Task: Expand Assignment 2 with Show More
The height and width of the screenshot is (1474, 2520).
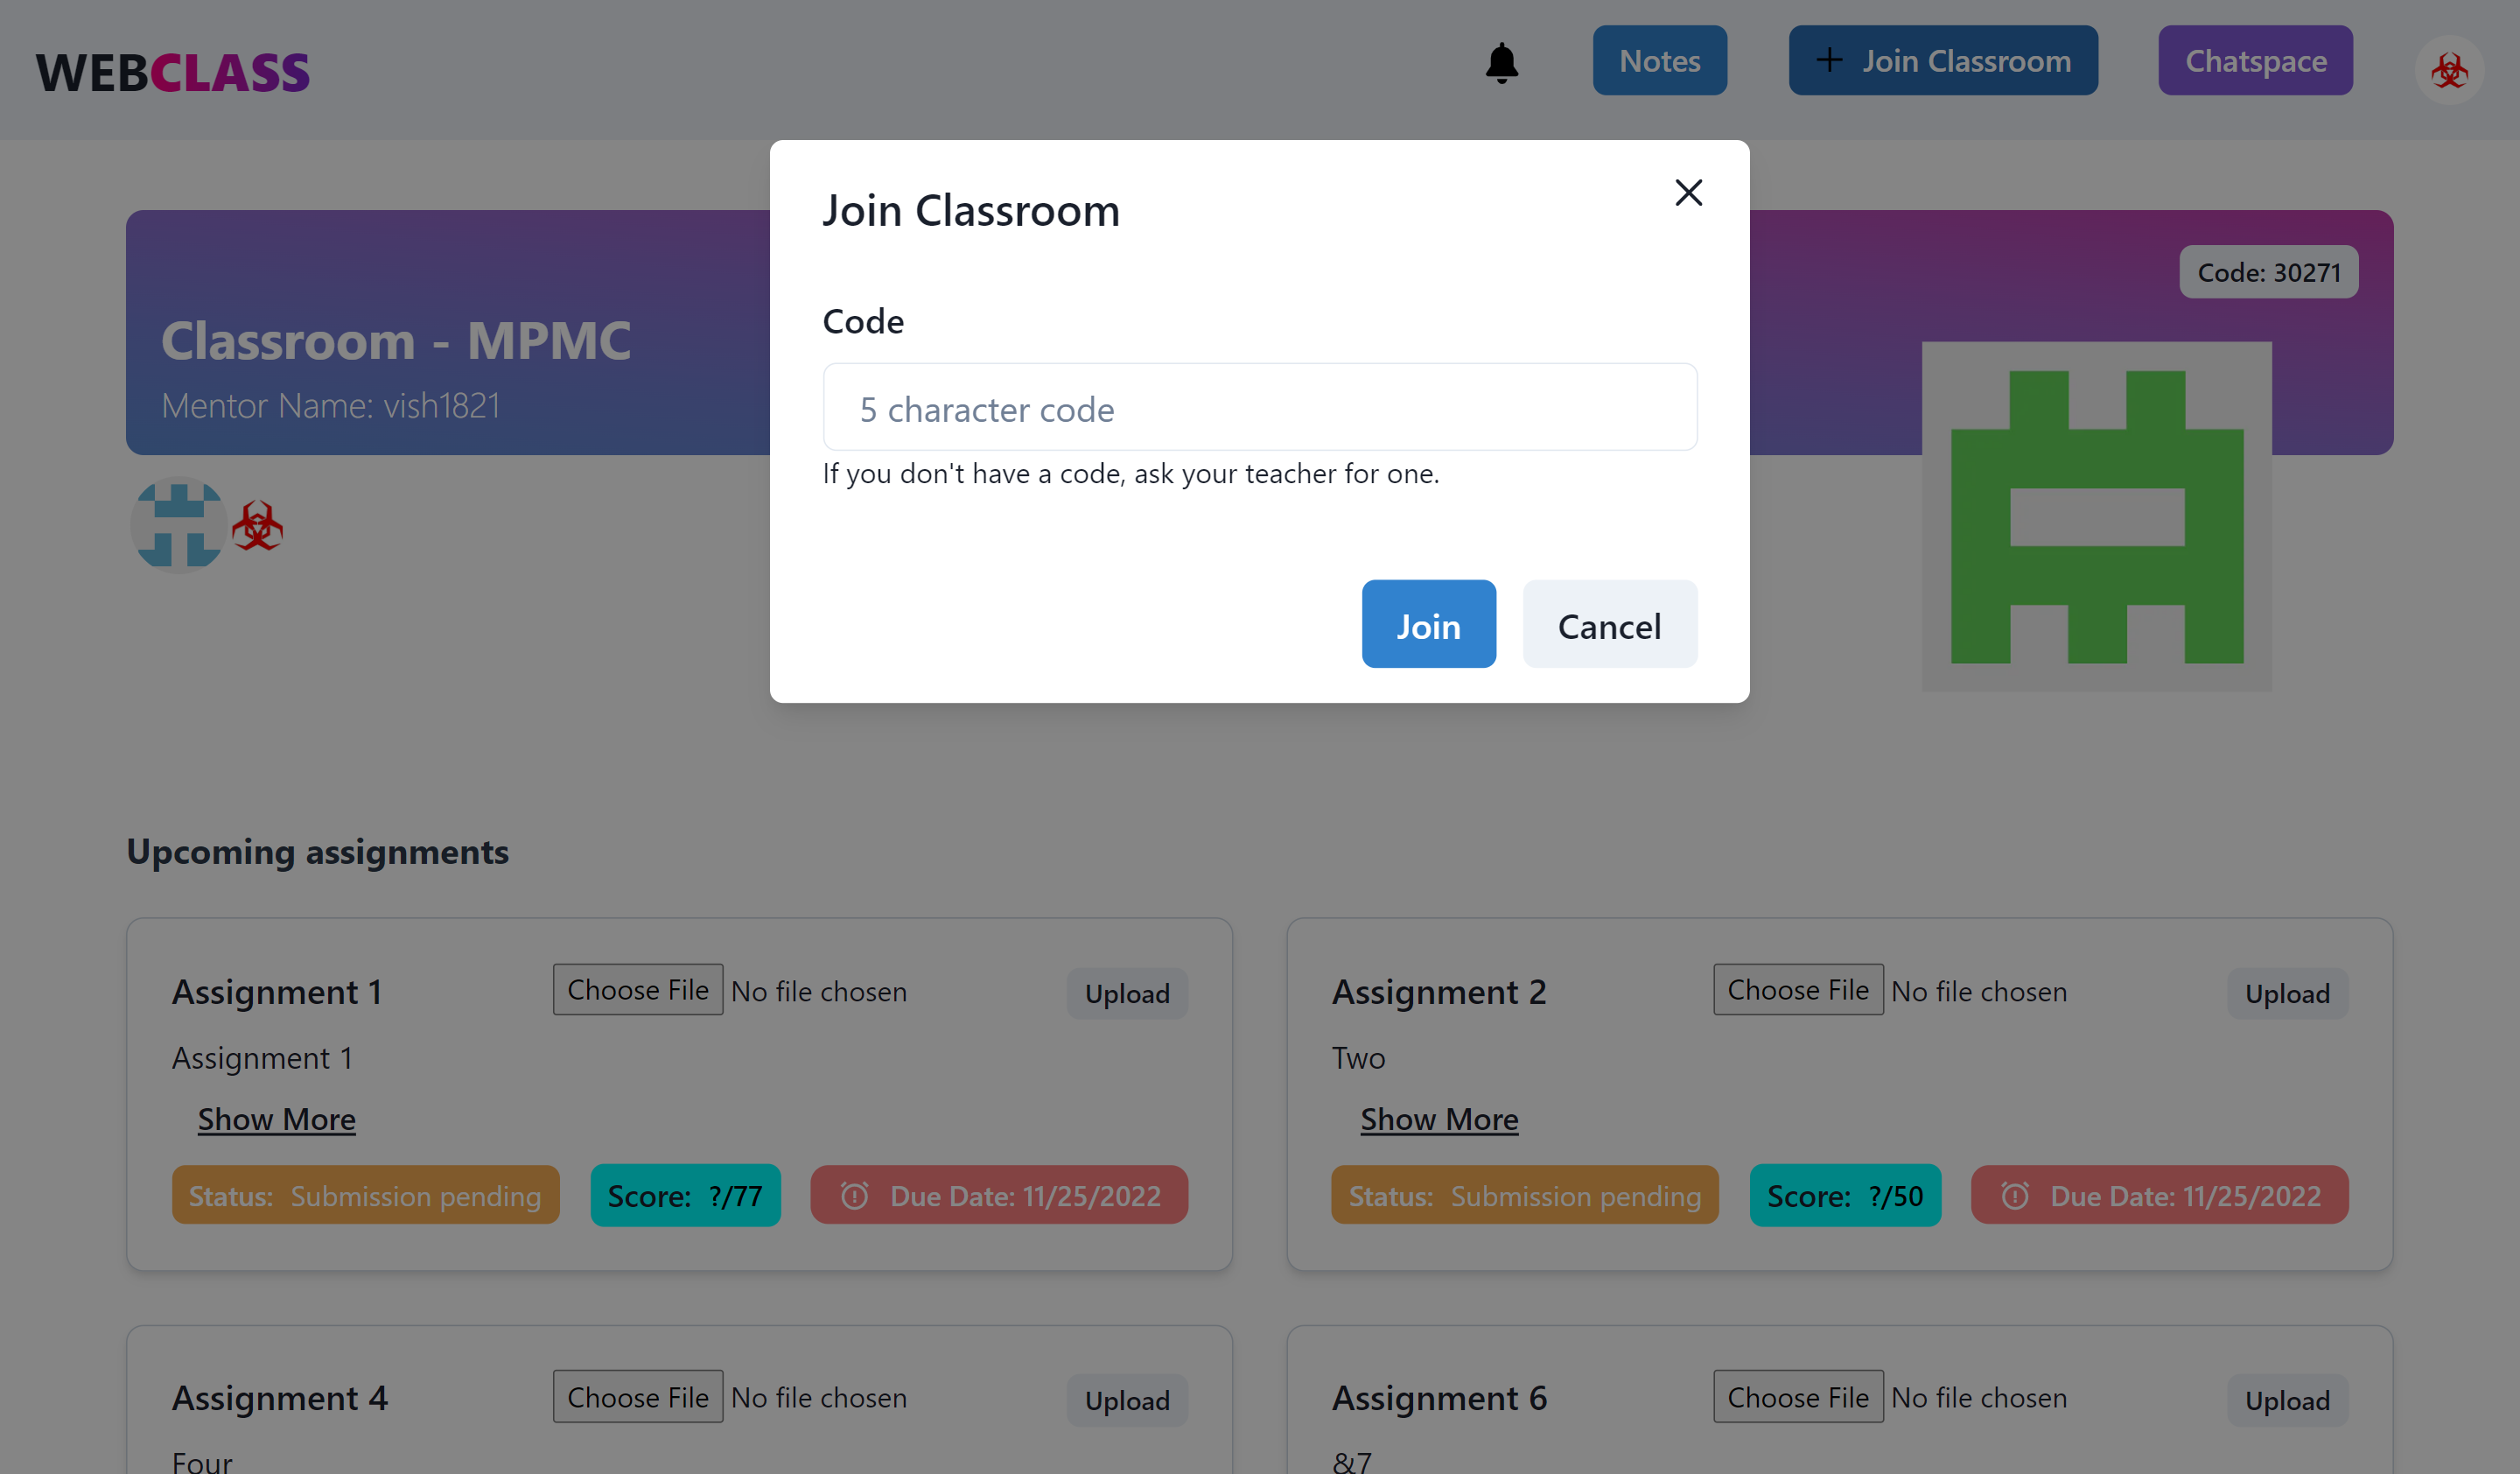Action: (x=1438, y=1119)
